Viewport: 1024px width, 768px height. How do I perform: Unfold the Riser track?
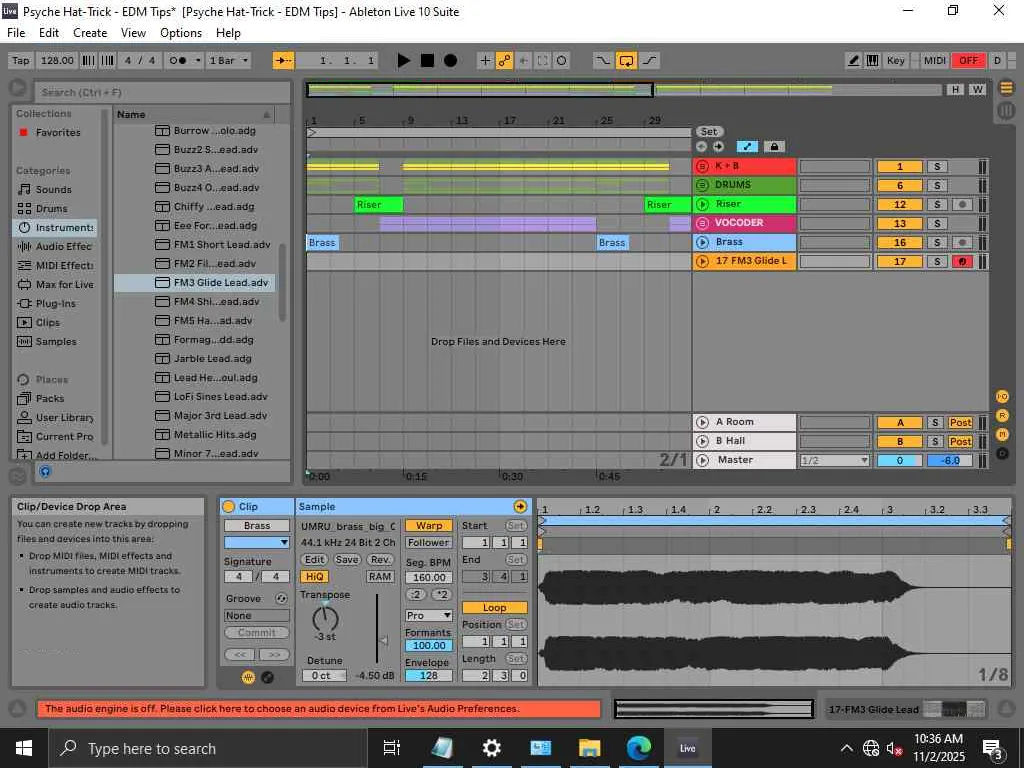pyautogui.click(x=702, y=204)
